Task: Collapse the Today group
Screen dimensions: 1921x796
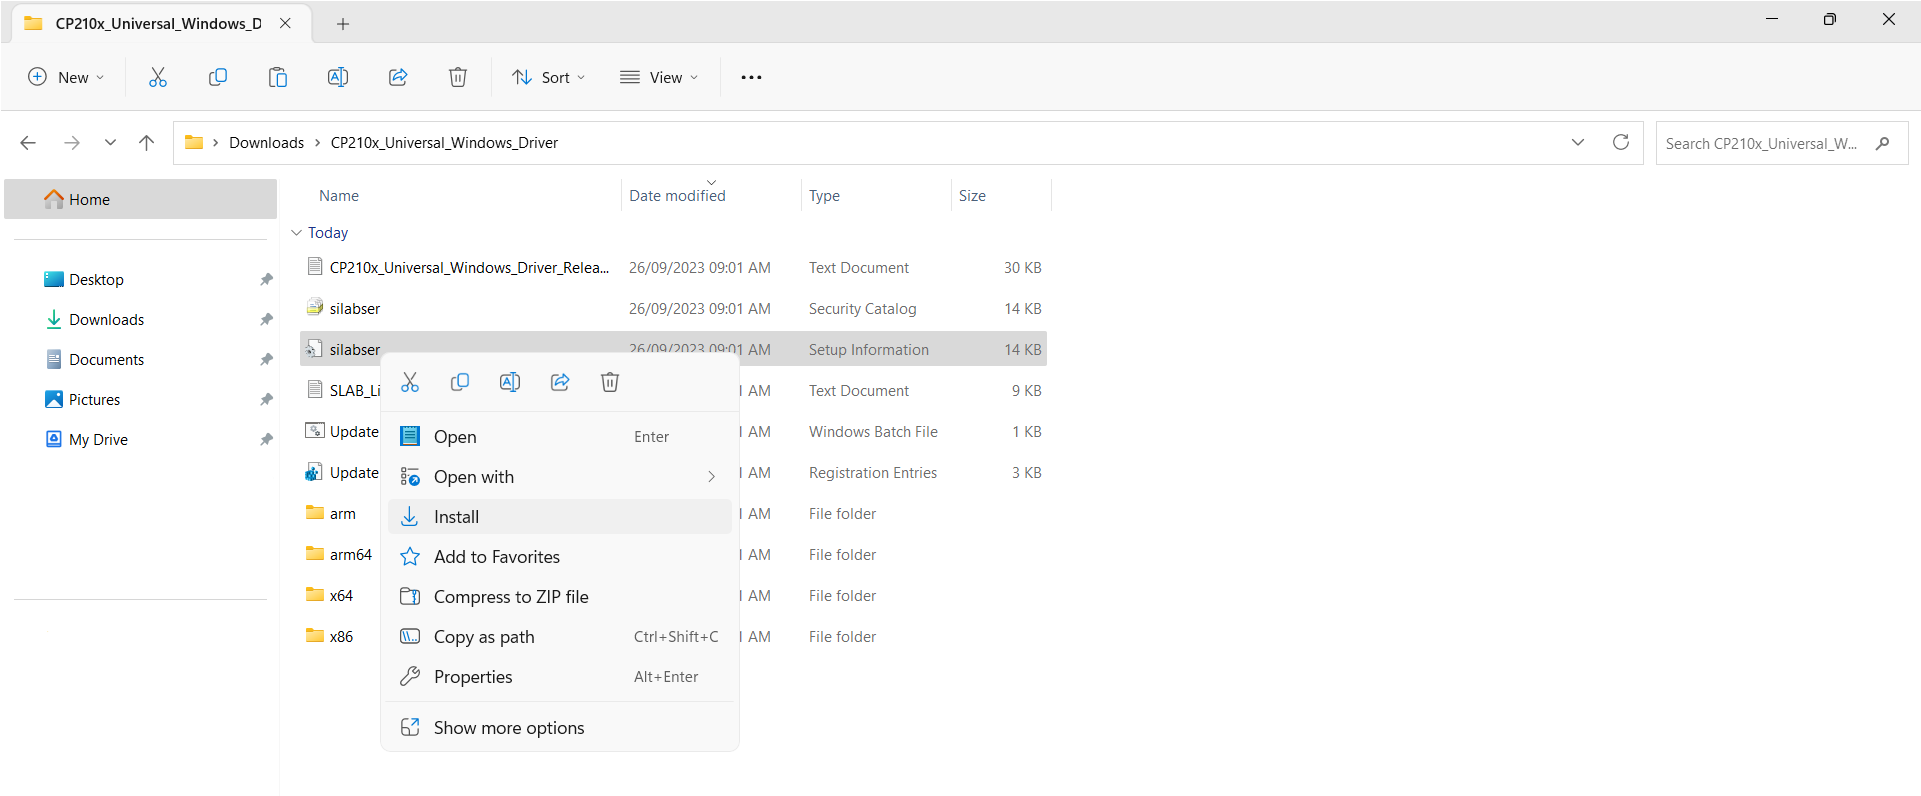Action: pyautogui.click(x=296, y=233)
